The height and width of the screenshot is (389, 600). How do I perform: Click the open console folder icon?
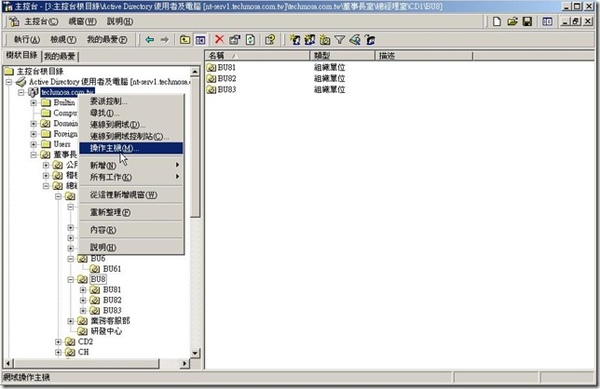(x=512, y=21)
